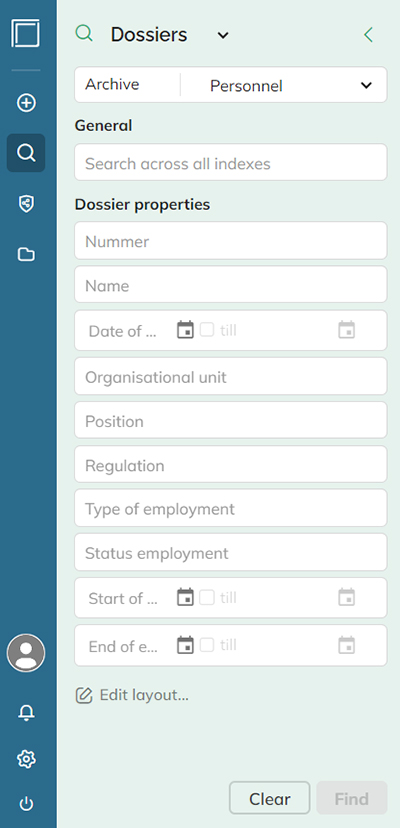Click the power logout icon

[26, 804]
